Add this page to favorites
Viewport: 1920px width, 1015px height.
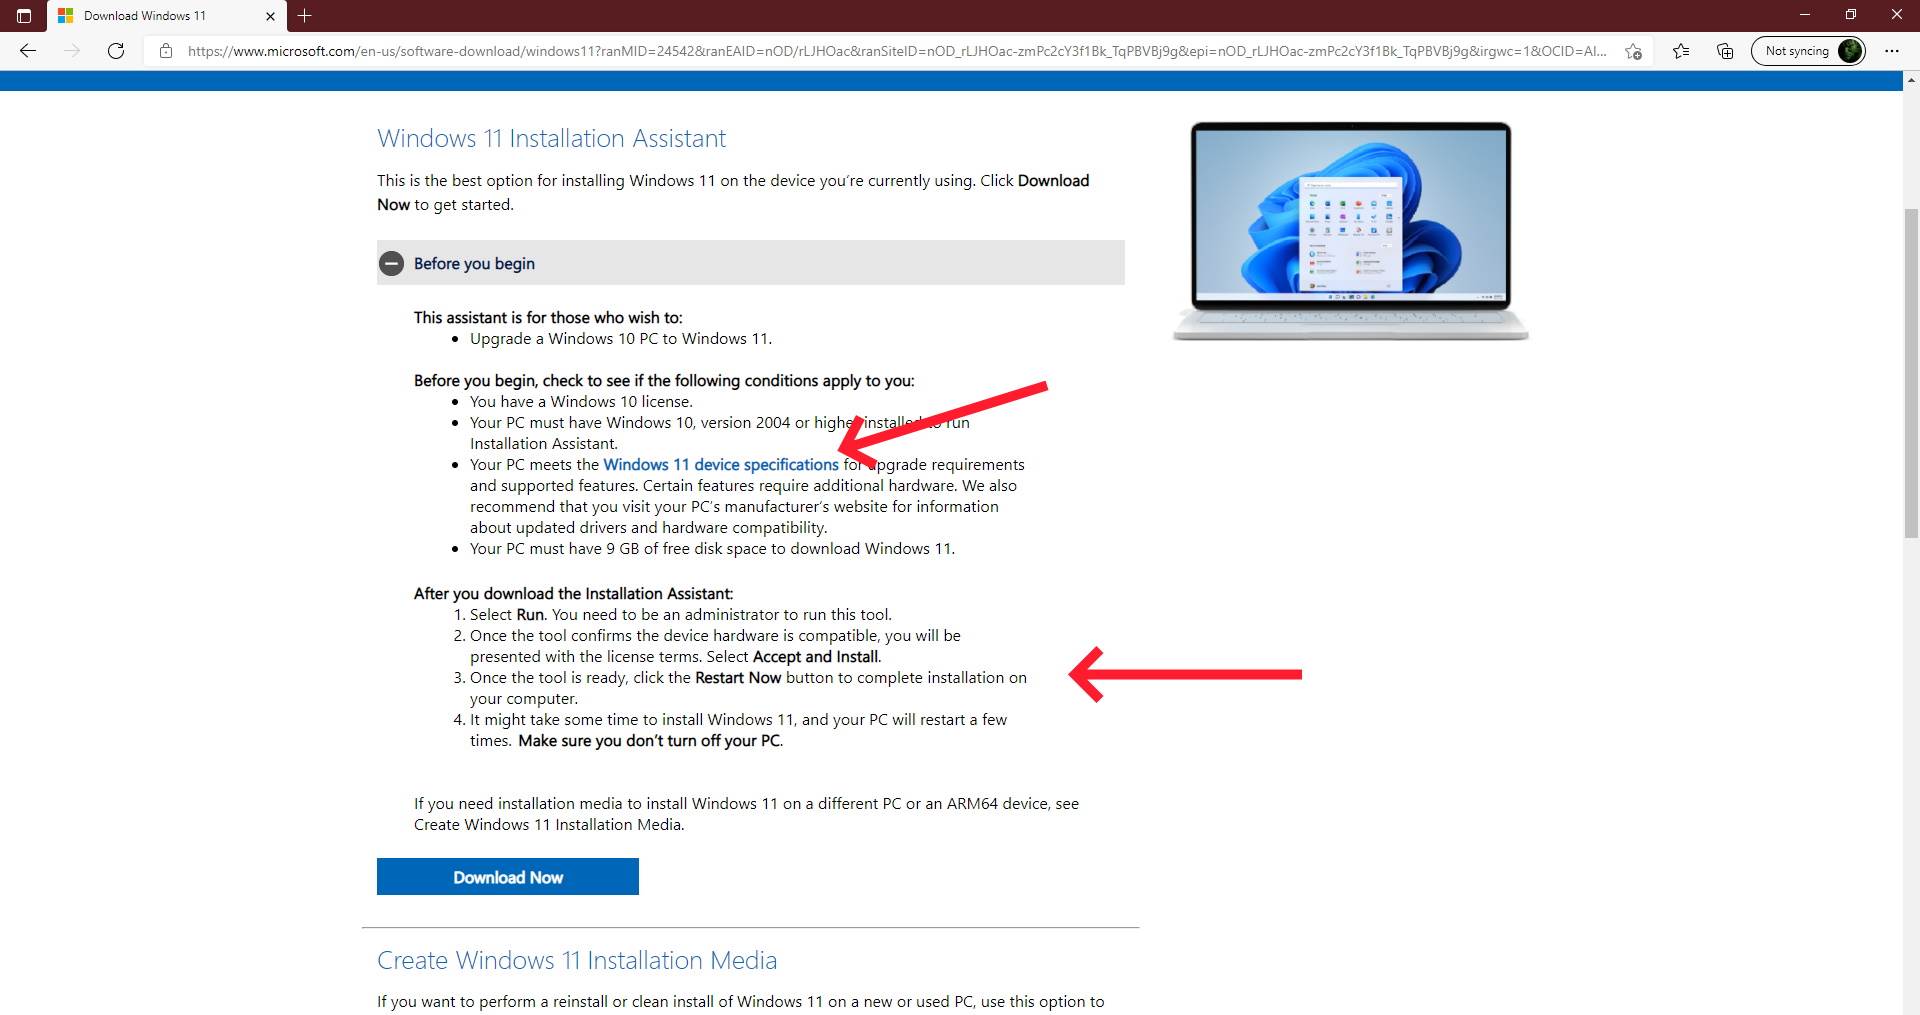tap(1634, 51)
